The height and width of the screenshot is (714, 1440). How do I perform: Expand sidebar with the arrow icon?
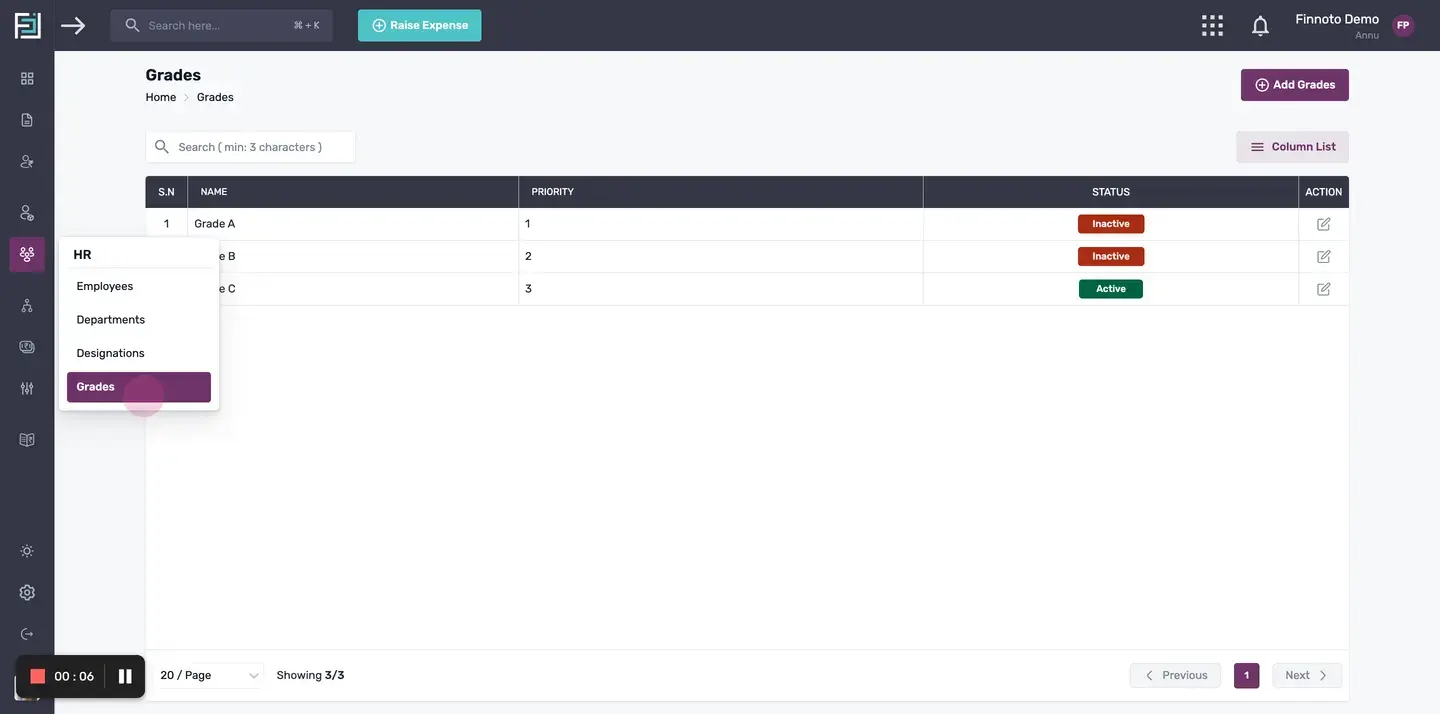pos(73,25)
